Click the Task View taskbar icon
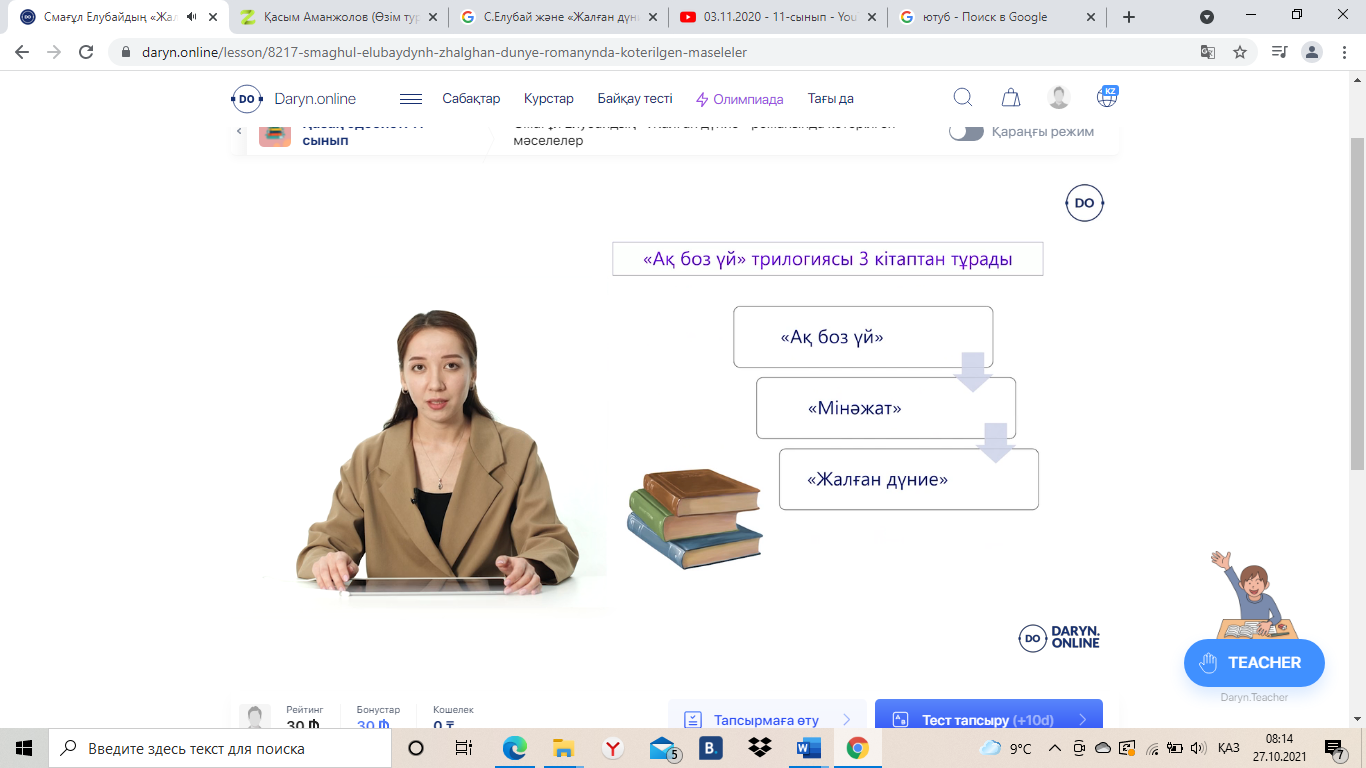1366x768 pixels. (x=464, y=748)
